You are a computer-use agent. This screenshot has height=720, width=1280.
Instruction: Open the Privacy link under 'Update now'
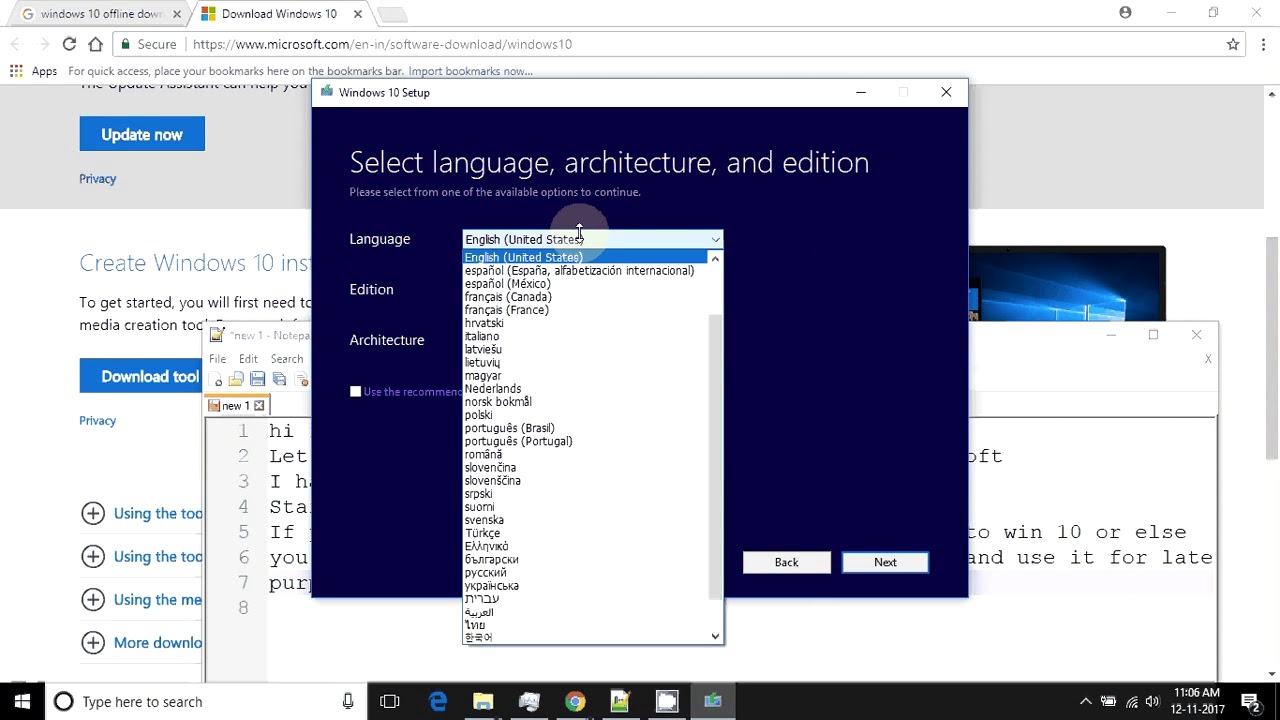tap(98, 179)
